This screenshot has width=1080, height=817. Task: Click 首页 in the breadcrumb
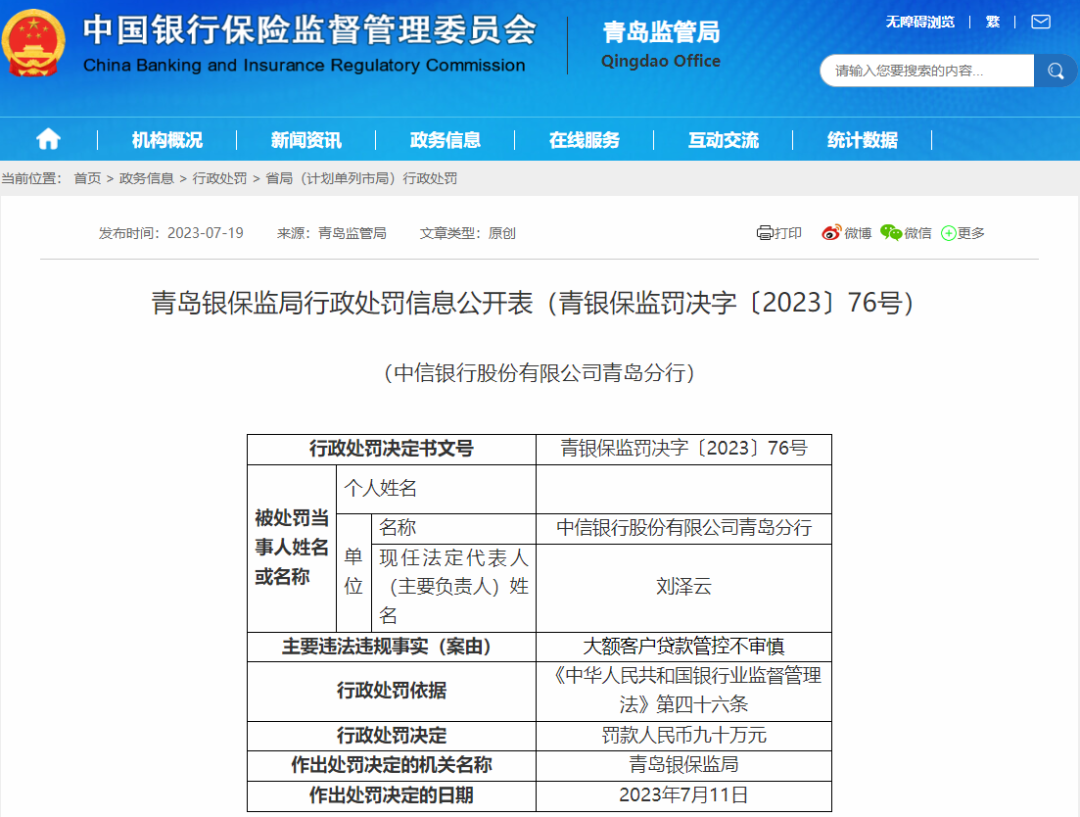coord(87,178)
